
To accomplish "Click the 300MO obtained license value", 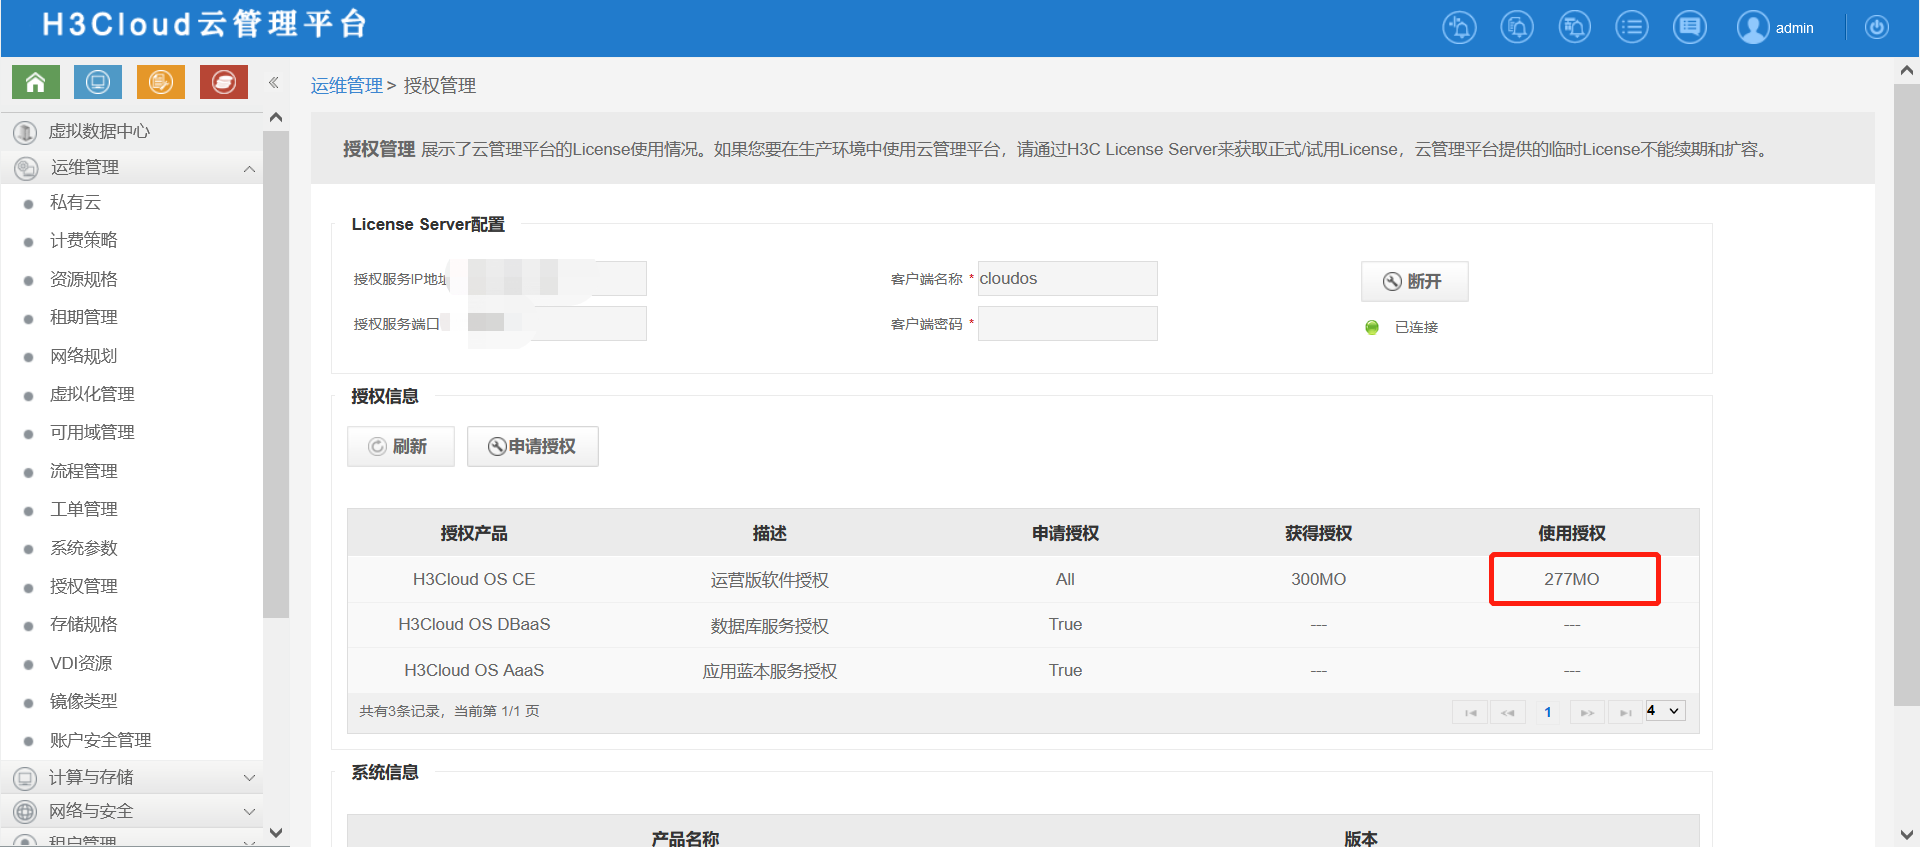I will (x=1318, y=579).
